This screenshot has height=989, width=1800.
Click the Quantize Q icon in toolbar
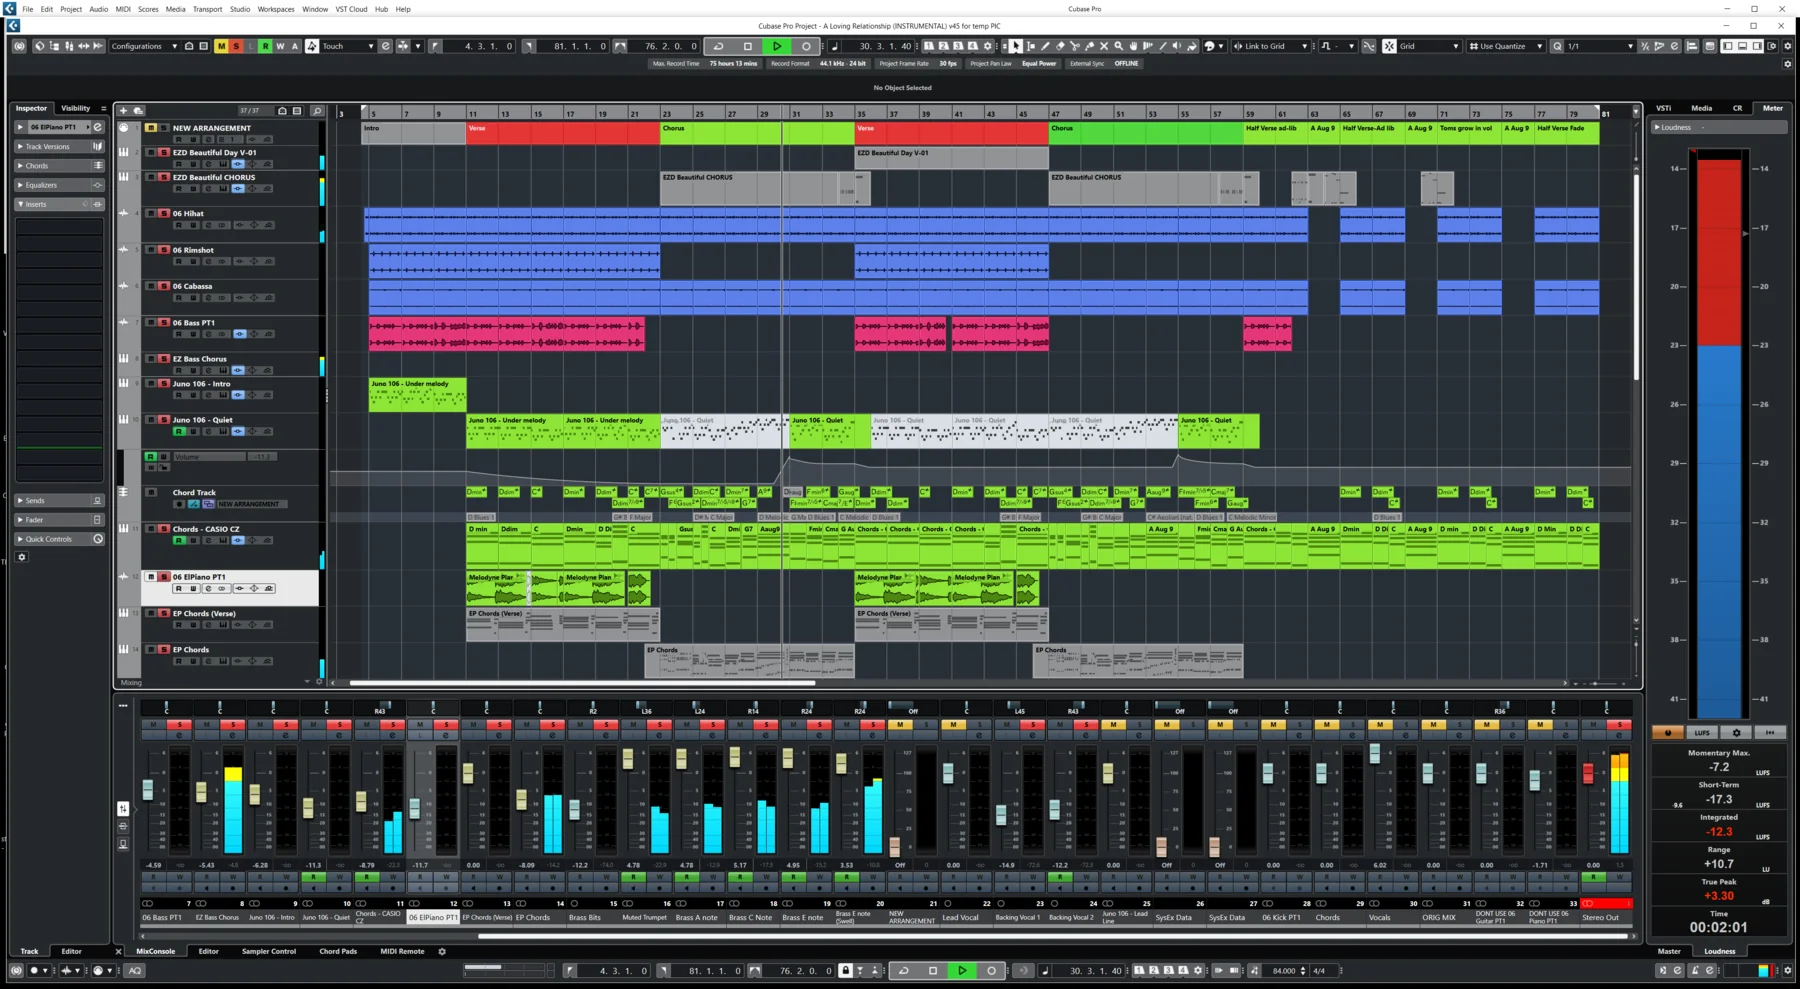pyautogui.click(x=1557, y=46)
